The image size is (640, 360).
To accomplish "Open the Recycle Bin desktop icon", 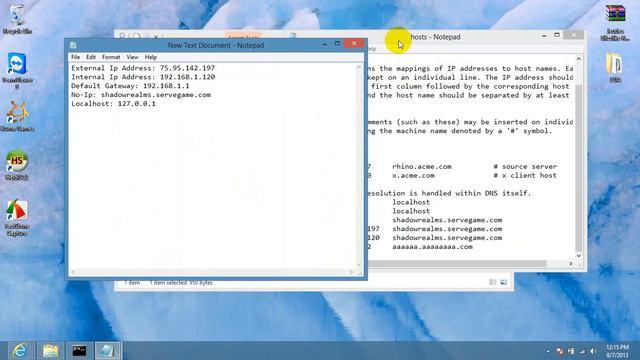I will (17, 19).
